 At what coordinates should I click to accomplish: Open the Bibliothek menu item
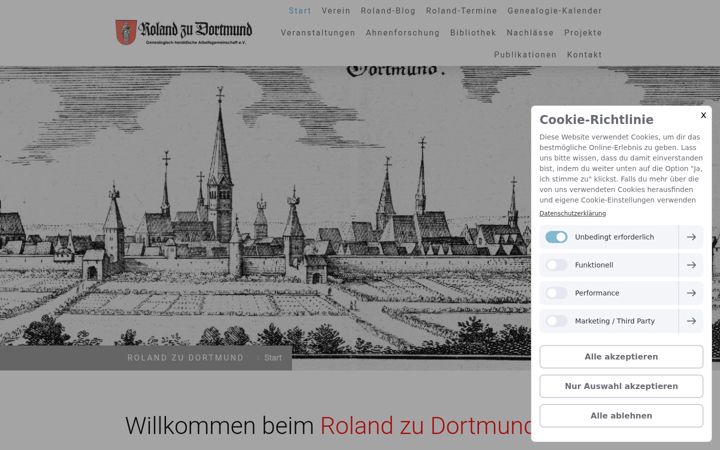(473, 33)
